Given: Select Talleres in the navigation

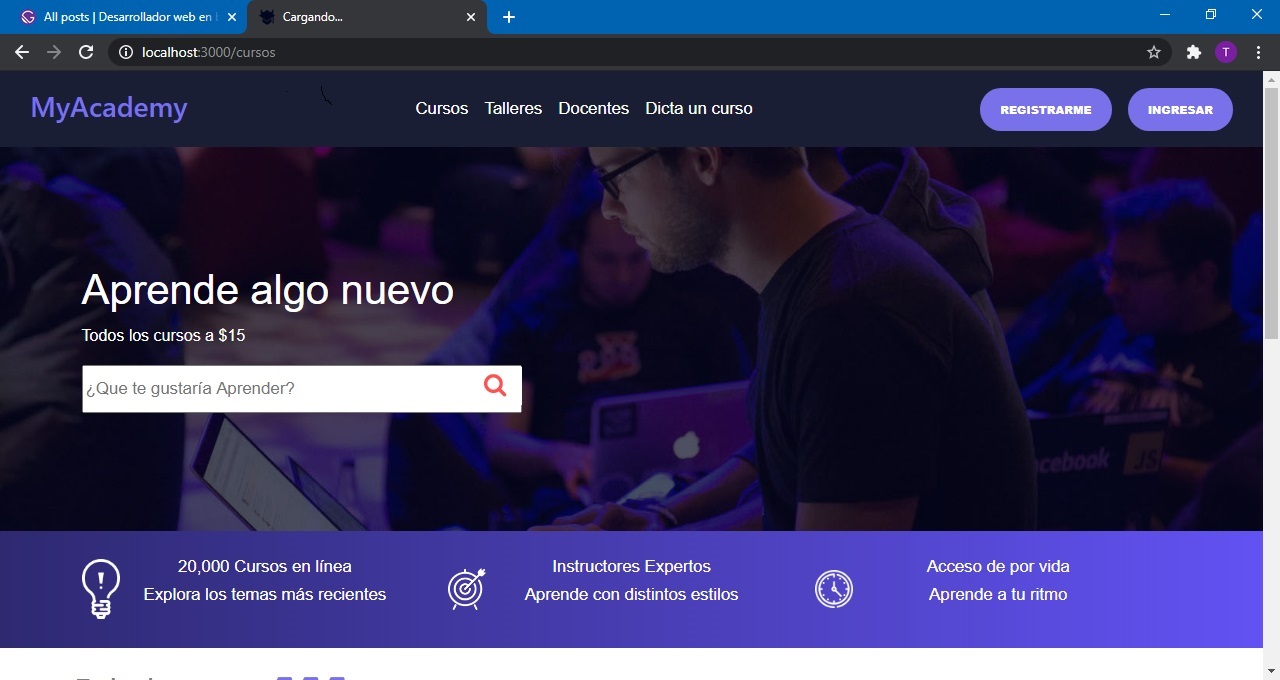Looking at the screenshot, I should click(513, 108).
